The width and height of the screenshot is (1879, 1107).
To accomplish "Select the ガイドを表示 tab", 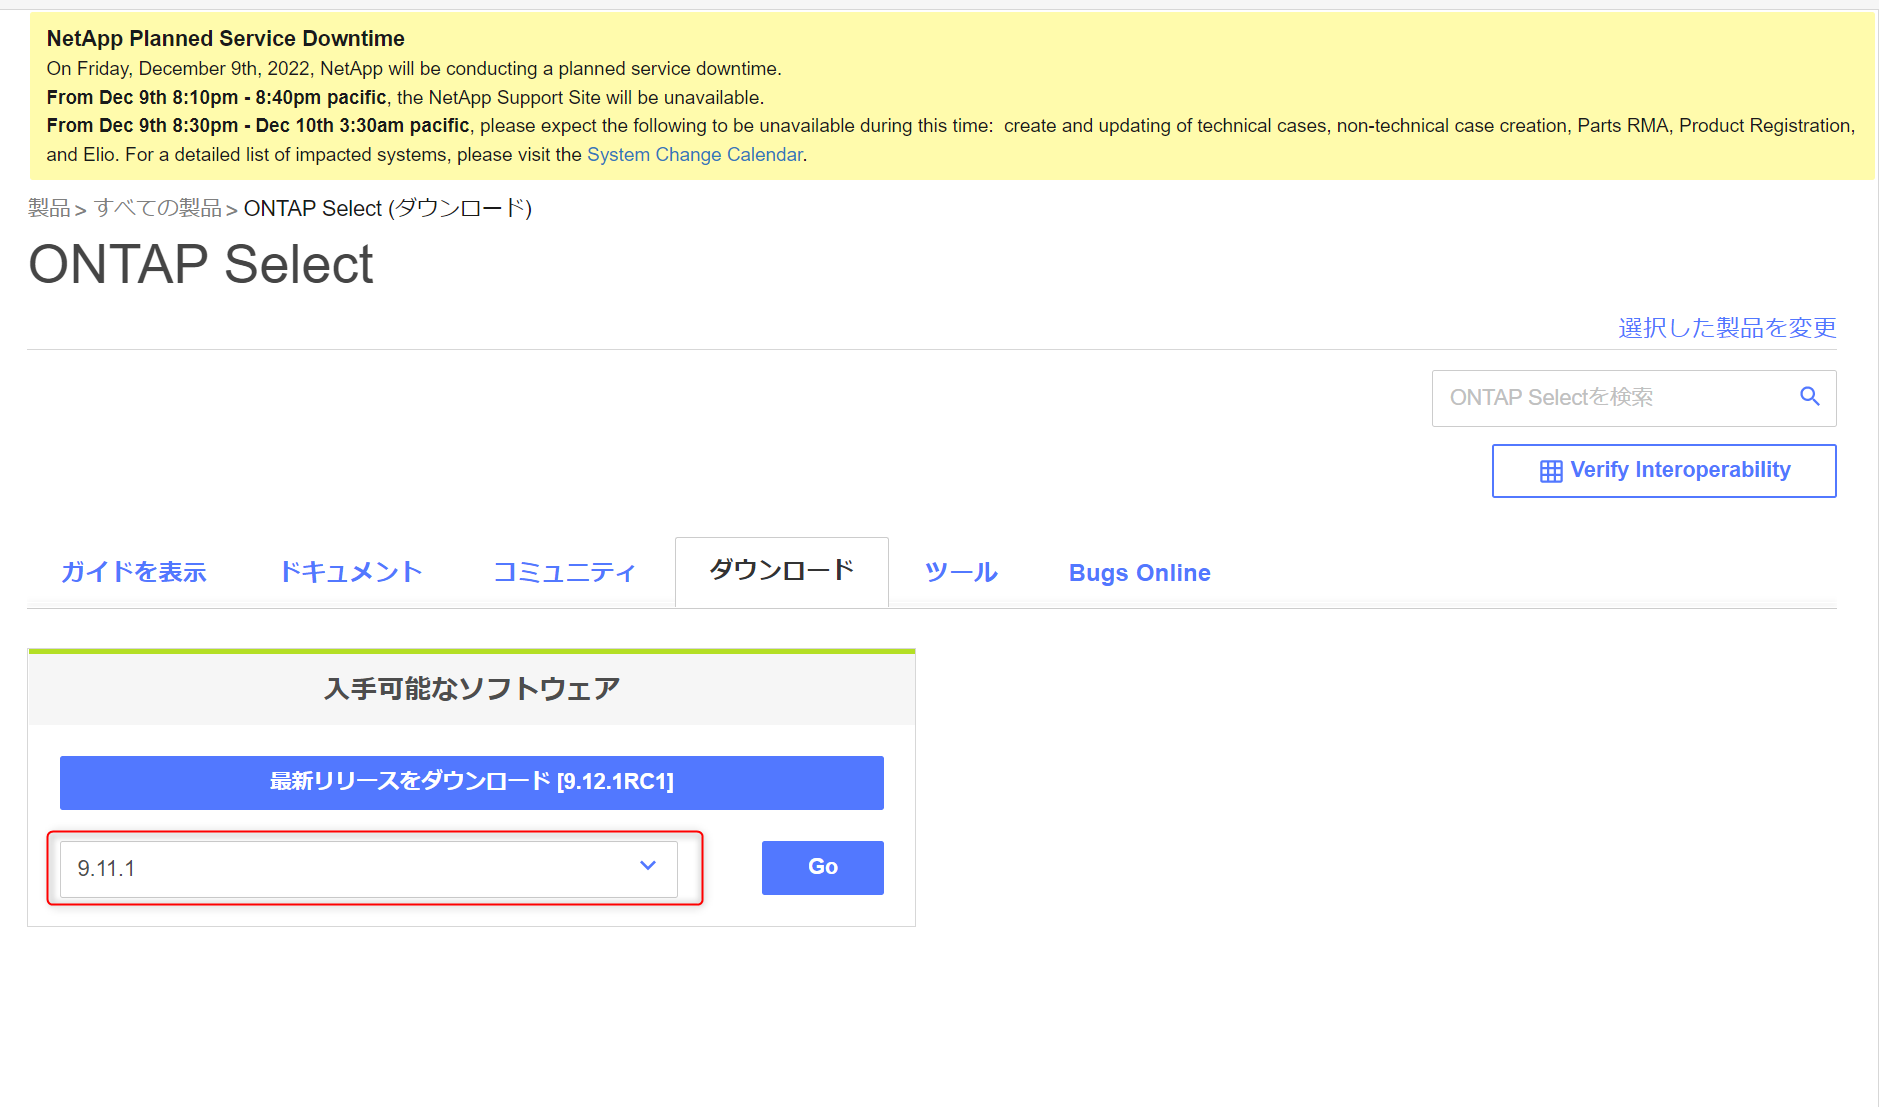I will [133, 572].
